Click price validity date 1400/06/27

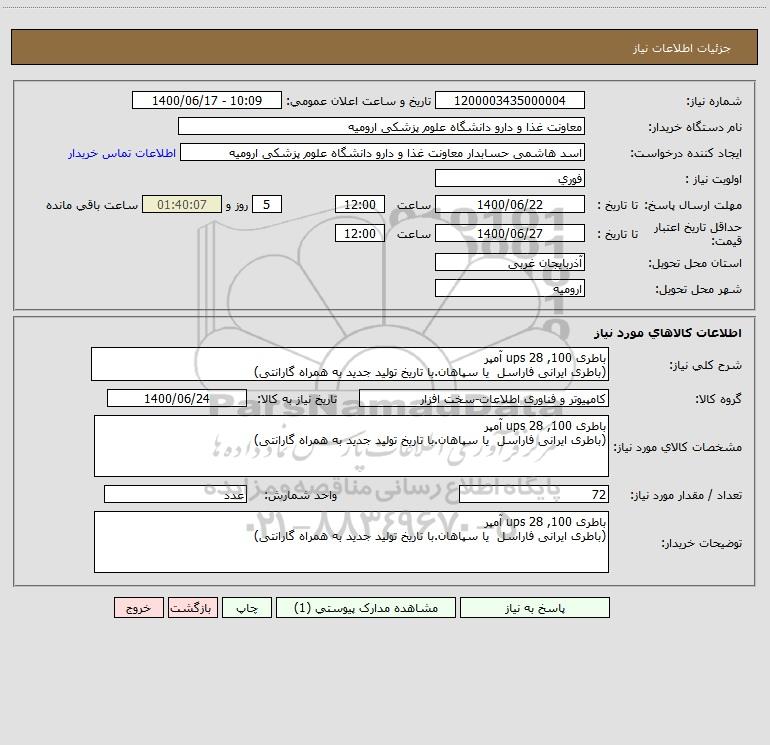pyautogui.click(x=510, y=233)
